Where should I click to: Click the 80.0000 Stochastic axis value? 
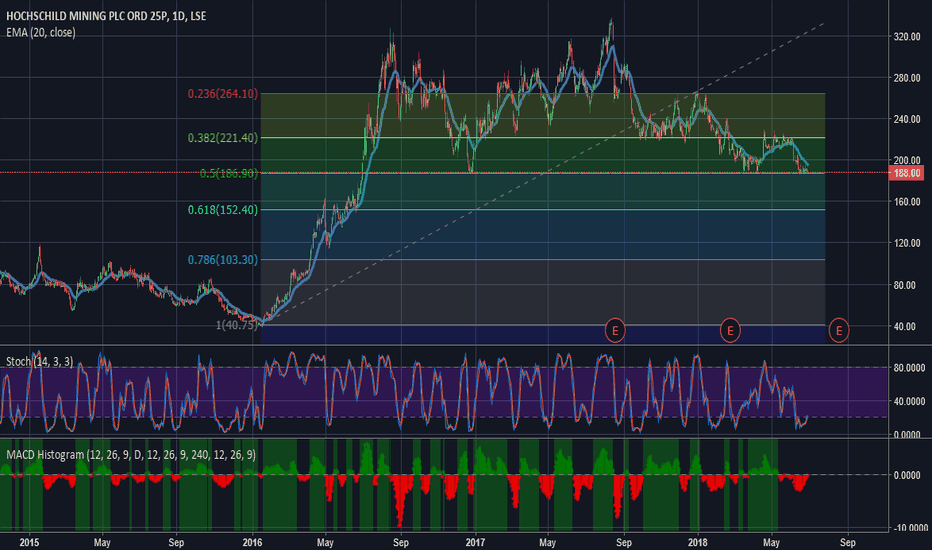pos(909,368)
